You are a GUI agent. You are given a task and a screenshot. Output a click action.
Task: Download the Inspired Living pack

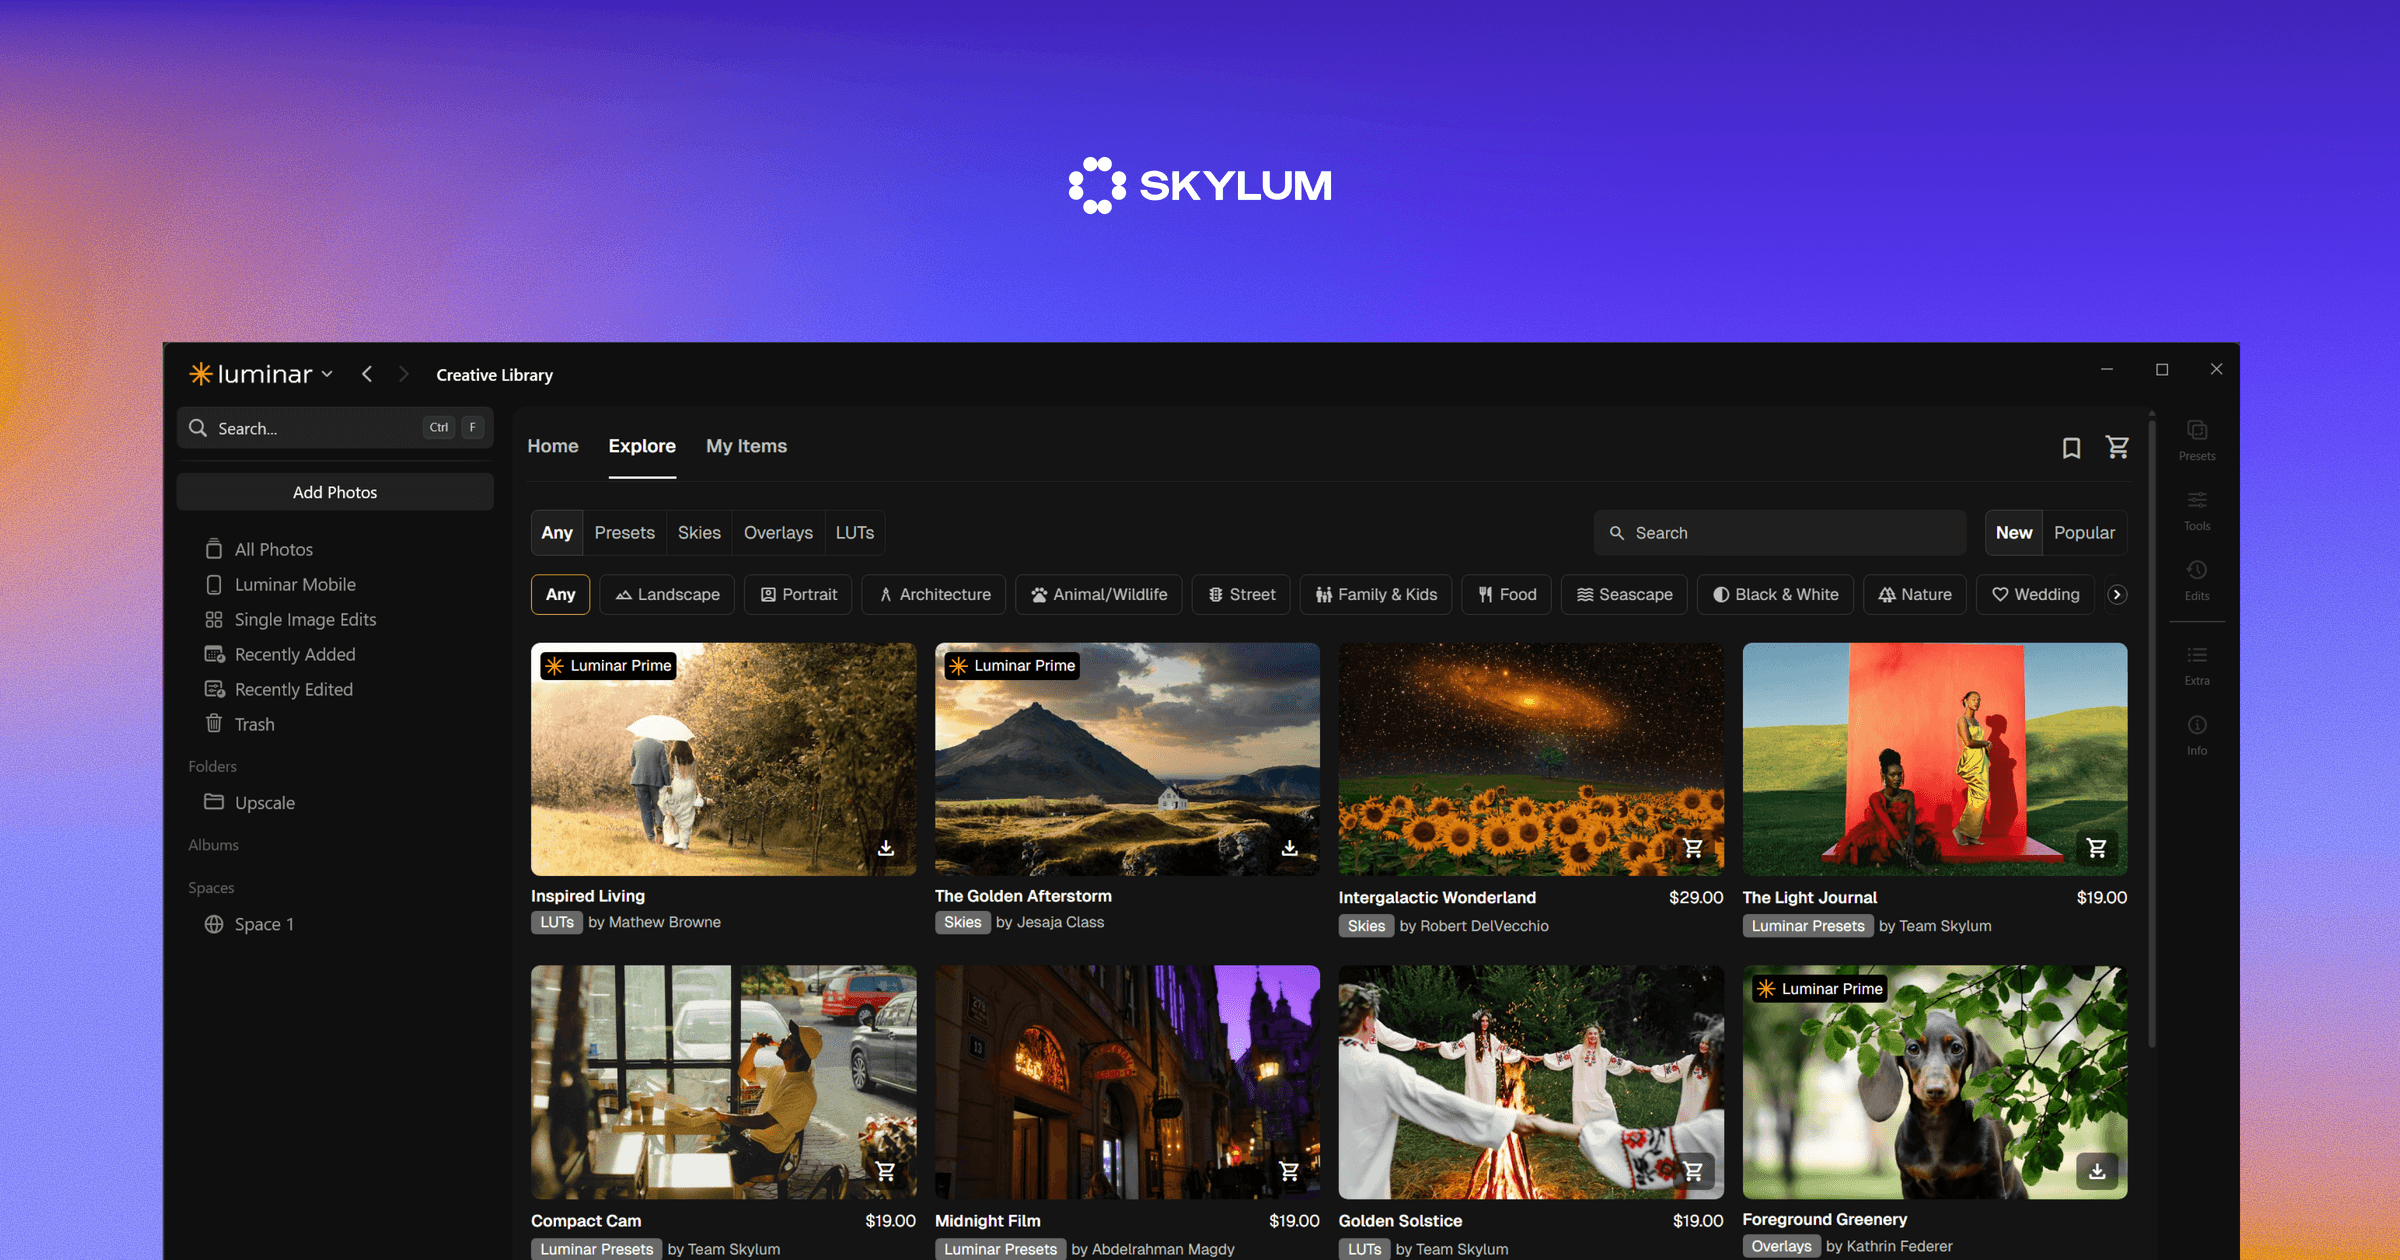(885, 848)
